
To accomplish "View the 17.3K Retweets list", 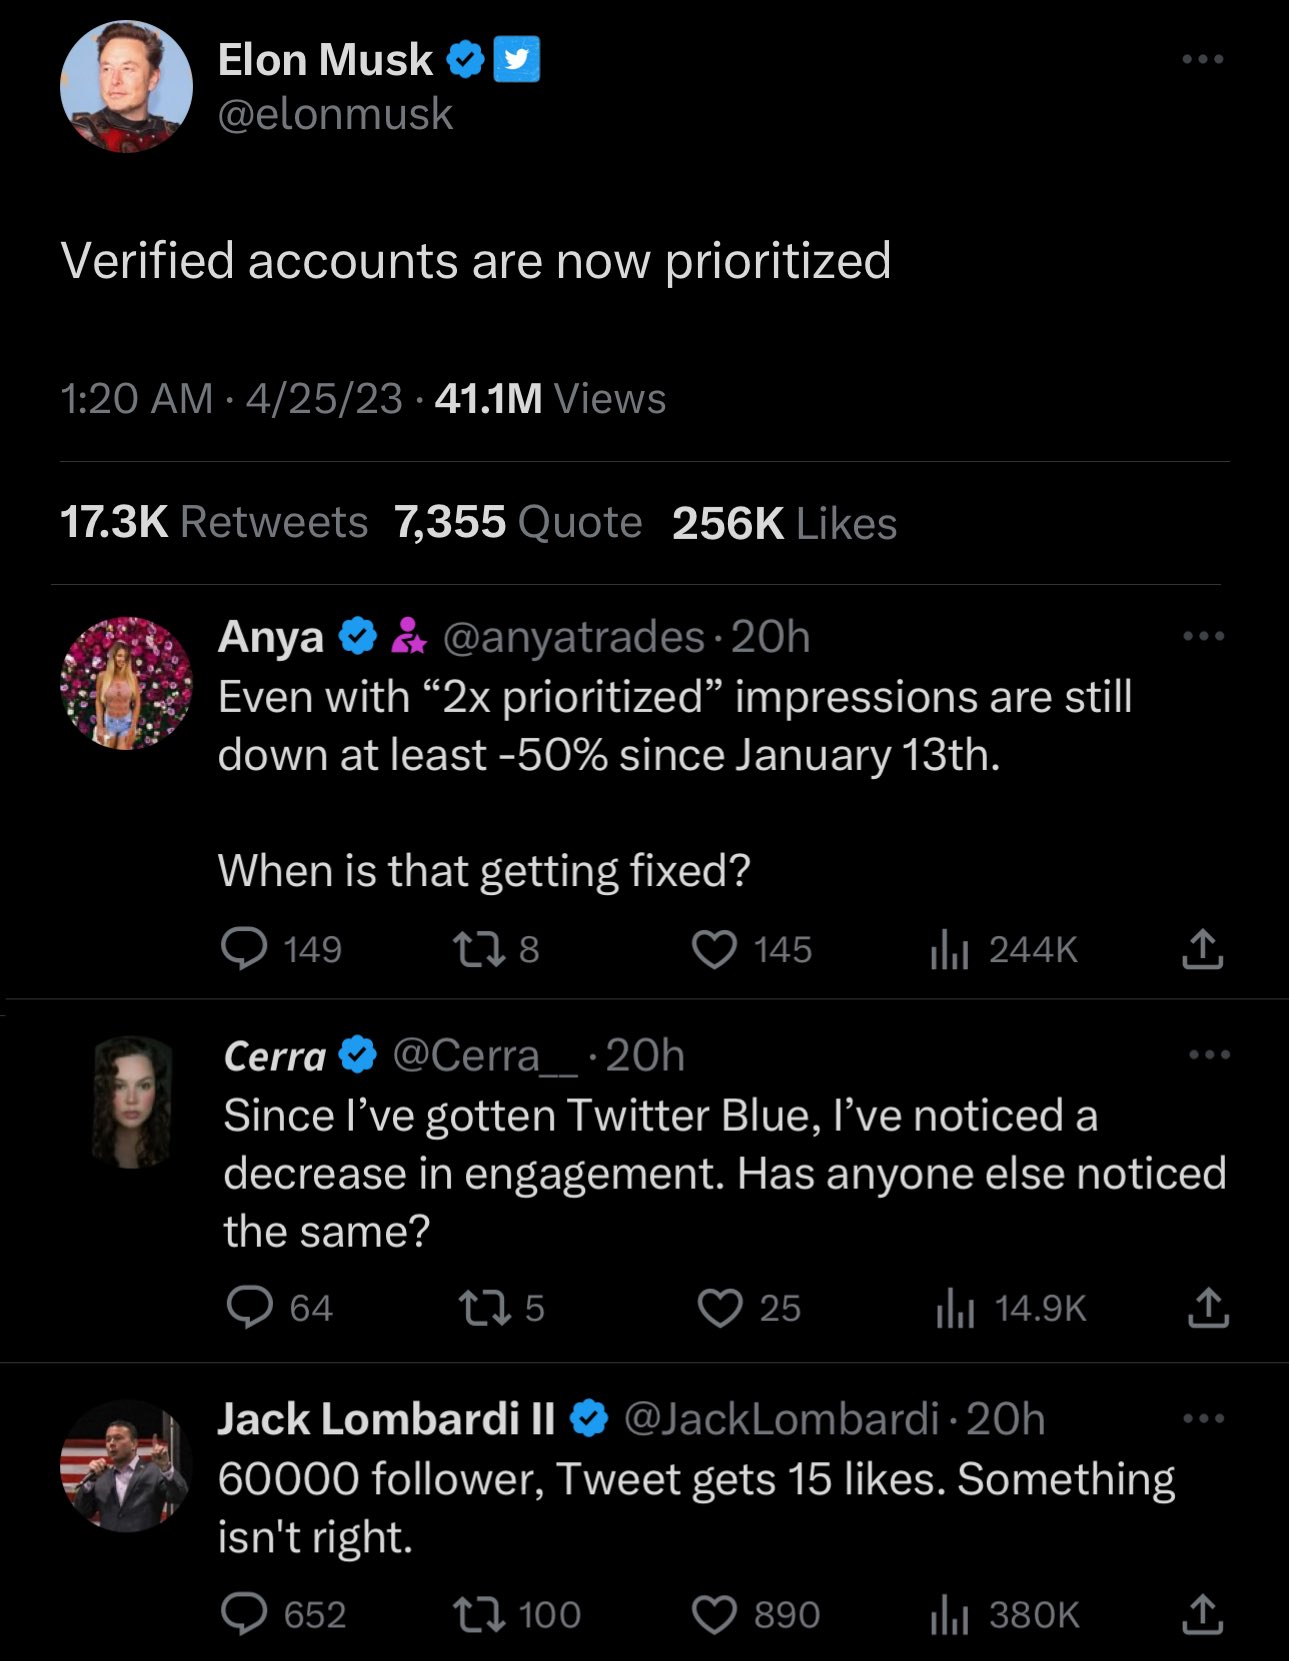I will pos(214,522).
